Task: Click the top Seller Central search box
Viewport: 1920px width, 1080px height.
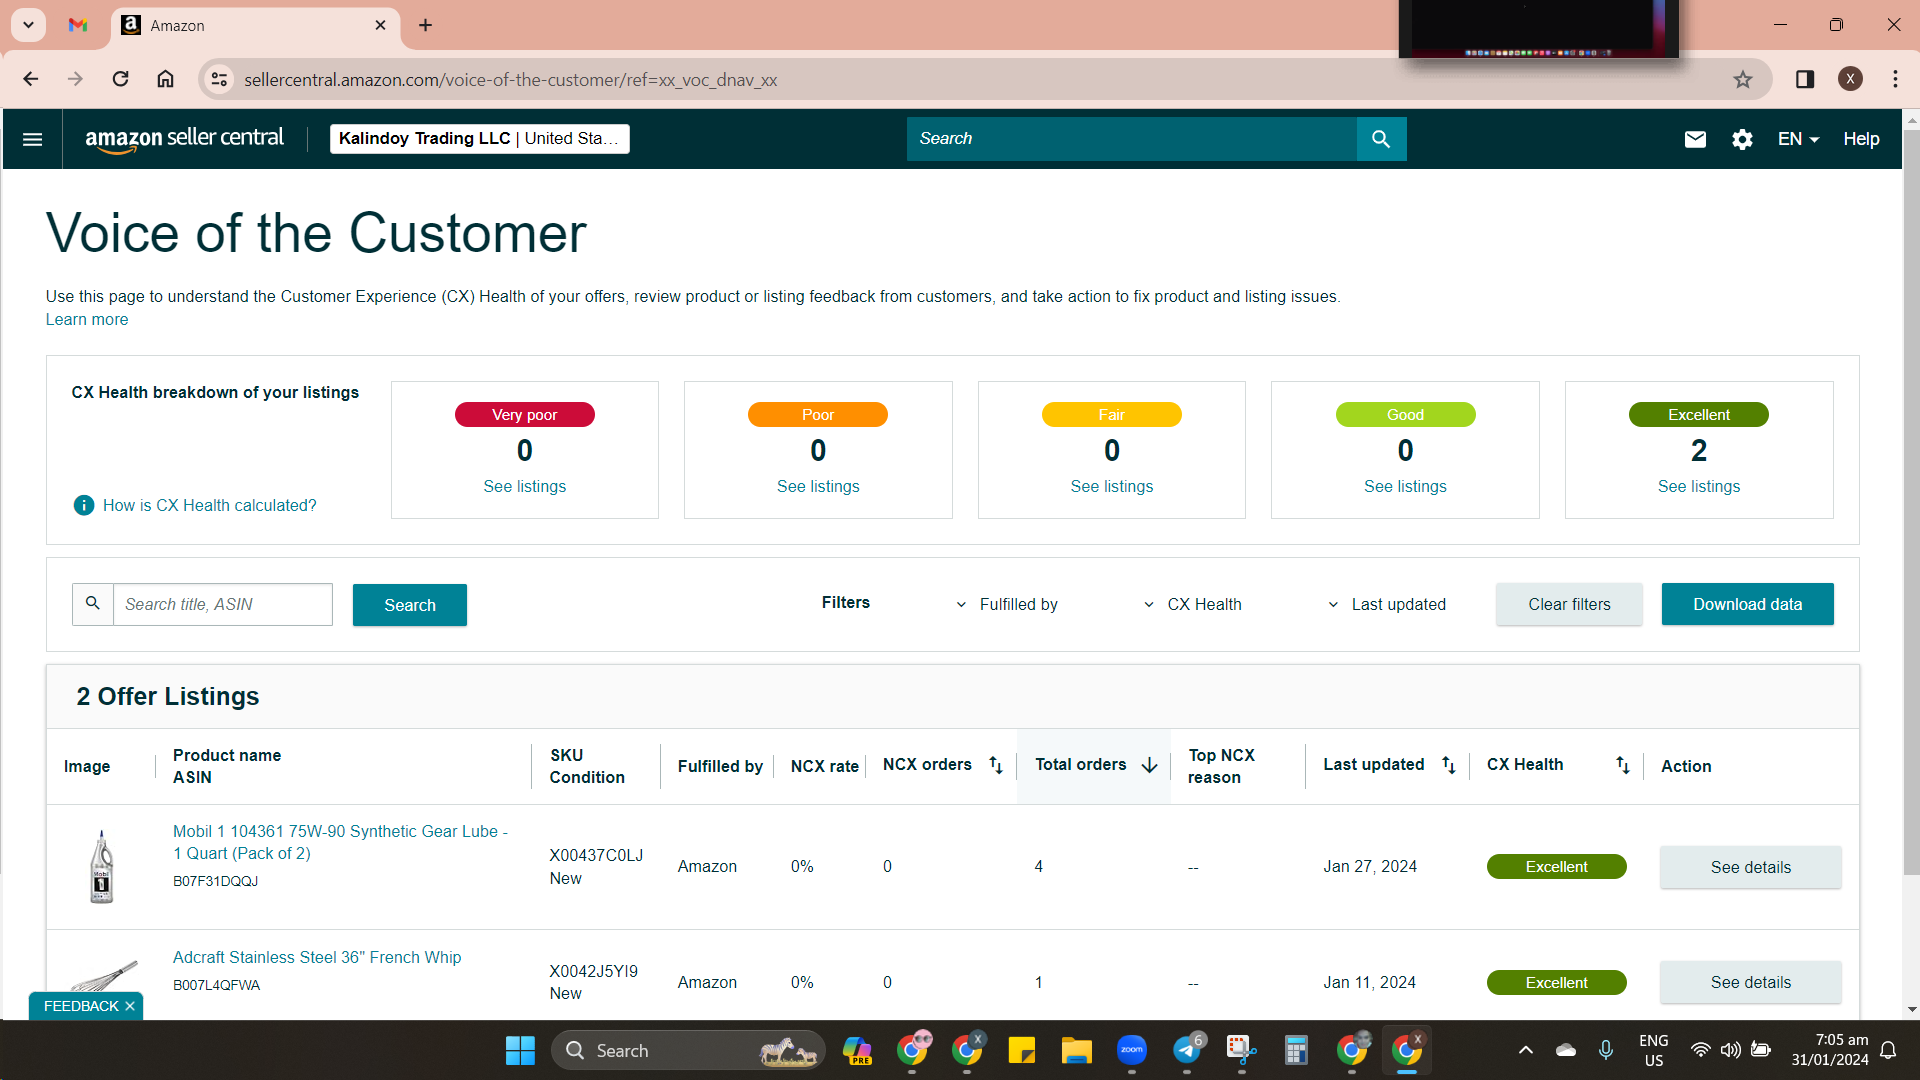Action: (1131, 139)
